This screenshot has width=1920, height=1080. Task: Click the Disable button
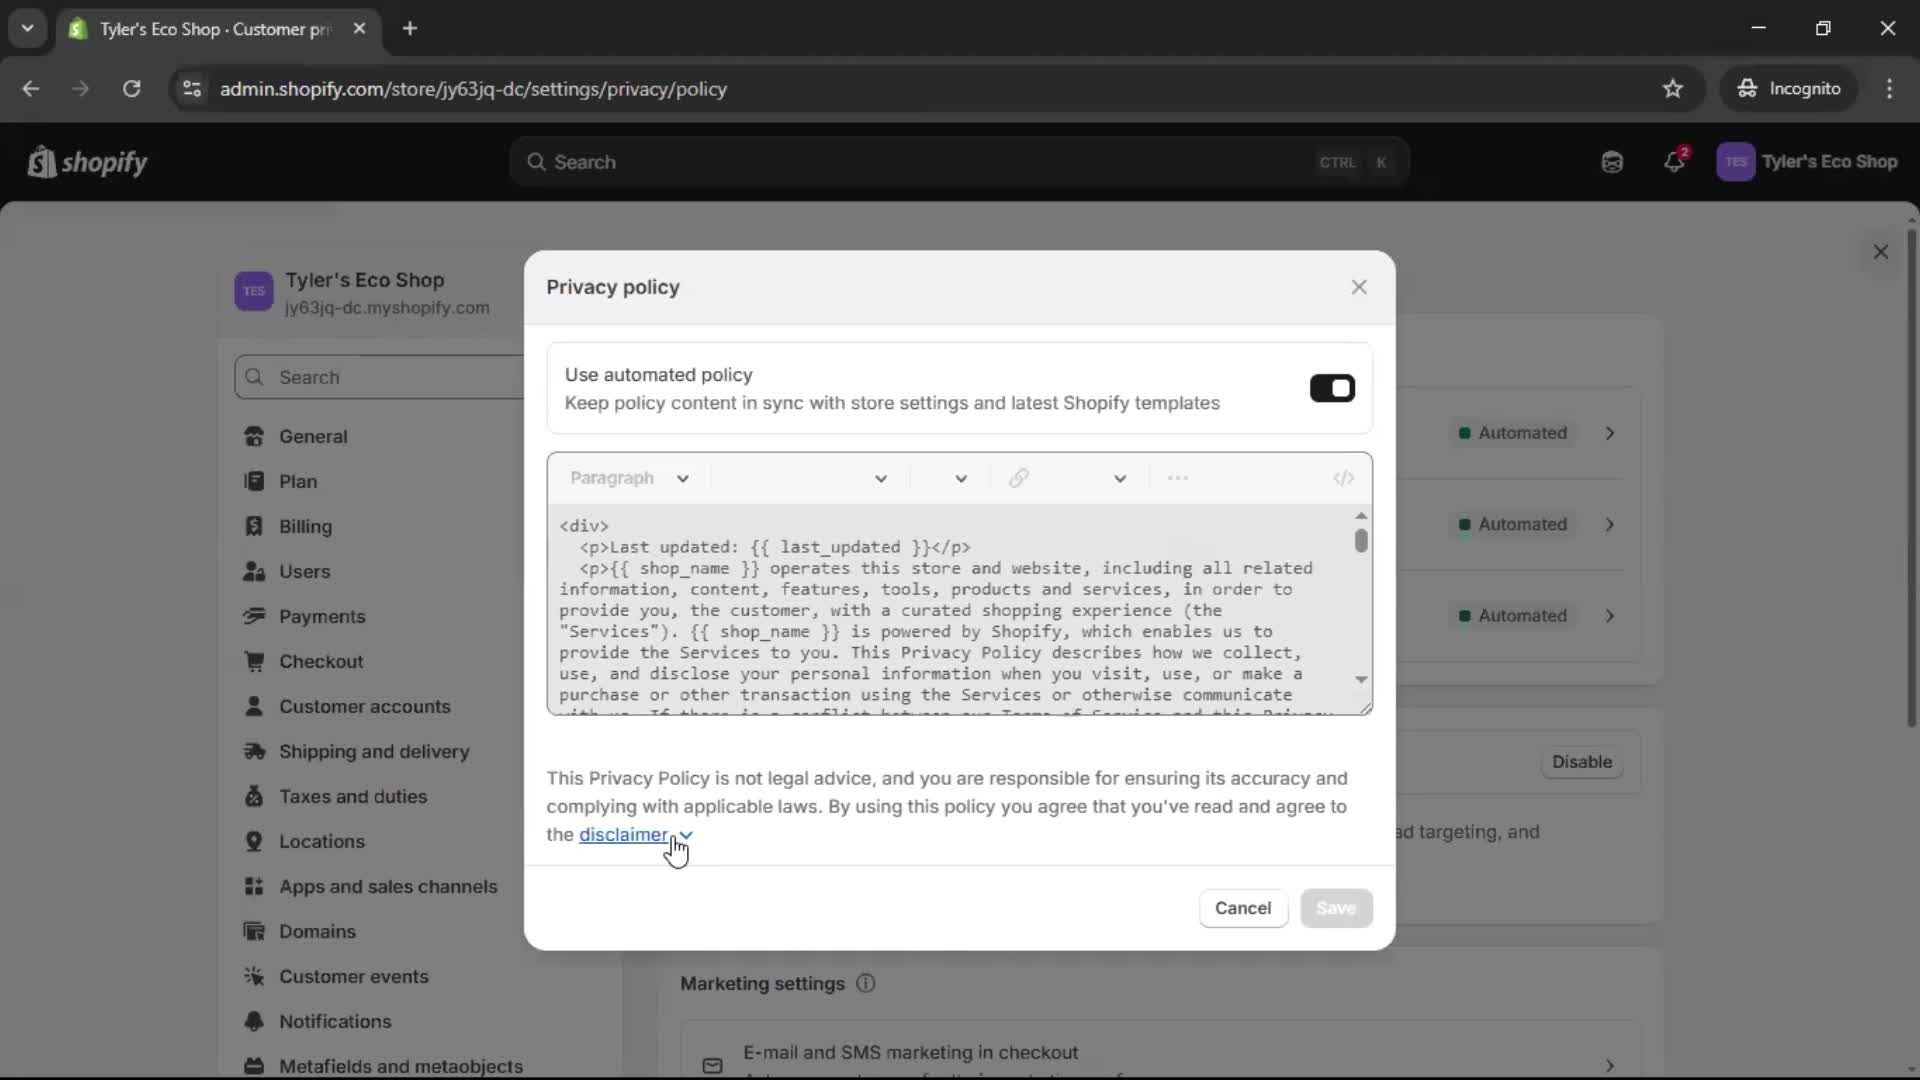(x=1581, y=762)
